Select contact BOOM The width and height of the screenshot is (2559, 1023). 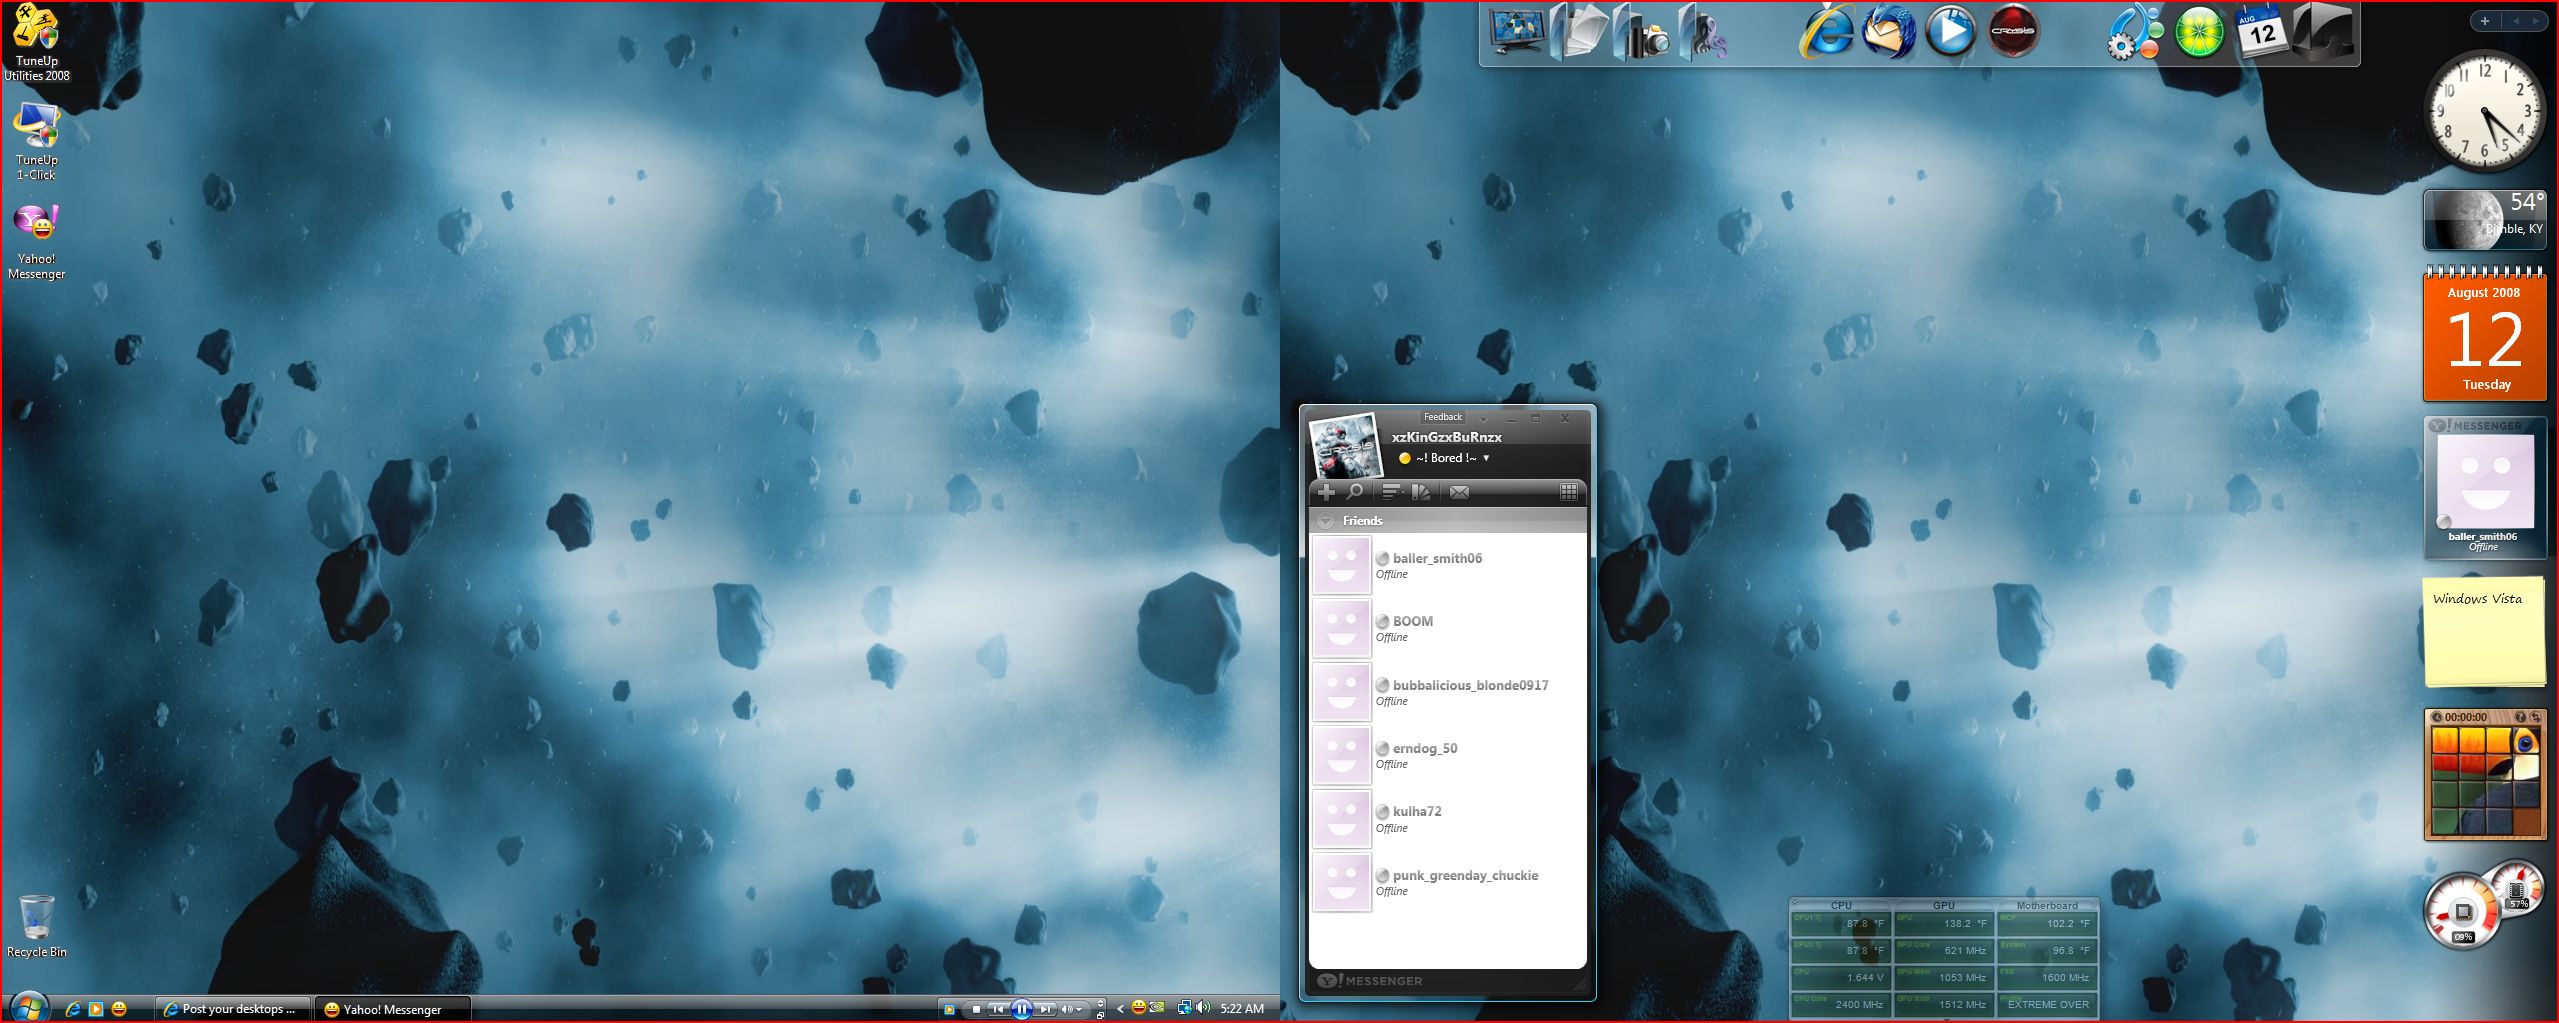pyautogui.click(x=1448, y=629)
